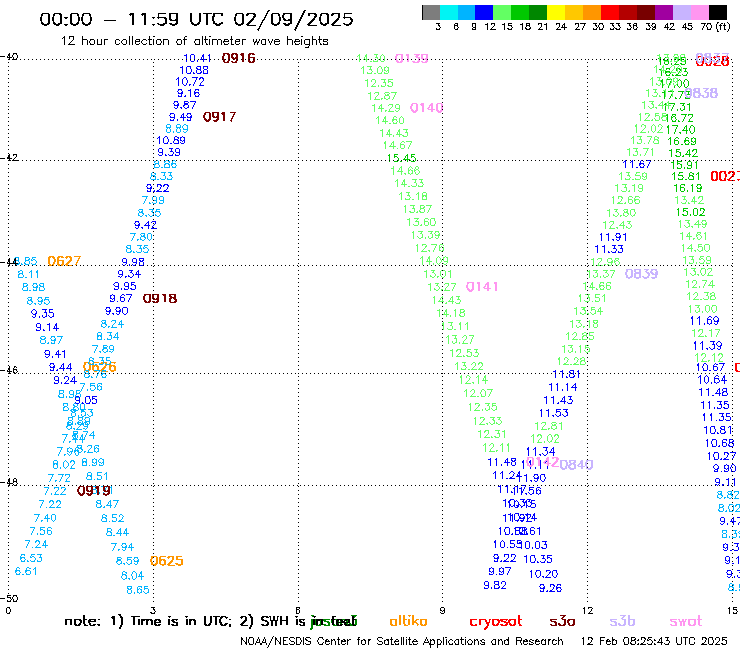Click the cryosat satellite legend label

pyautogui.click(x=496, y=622)
